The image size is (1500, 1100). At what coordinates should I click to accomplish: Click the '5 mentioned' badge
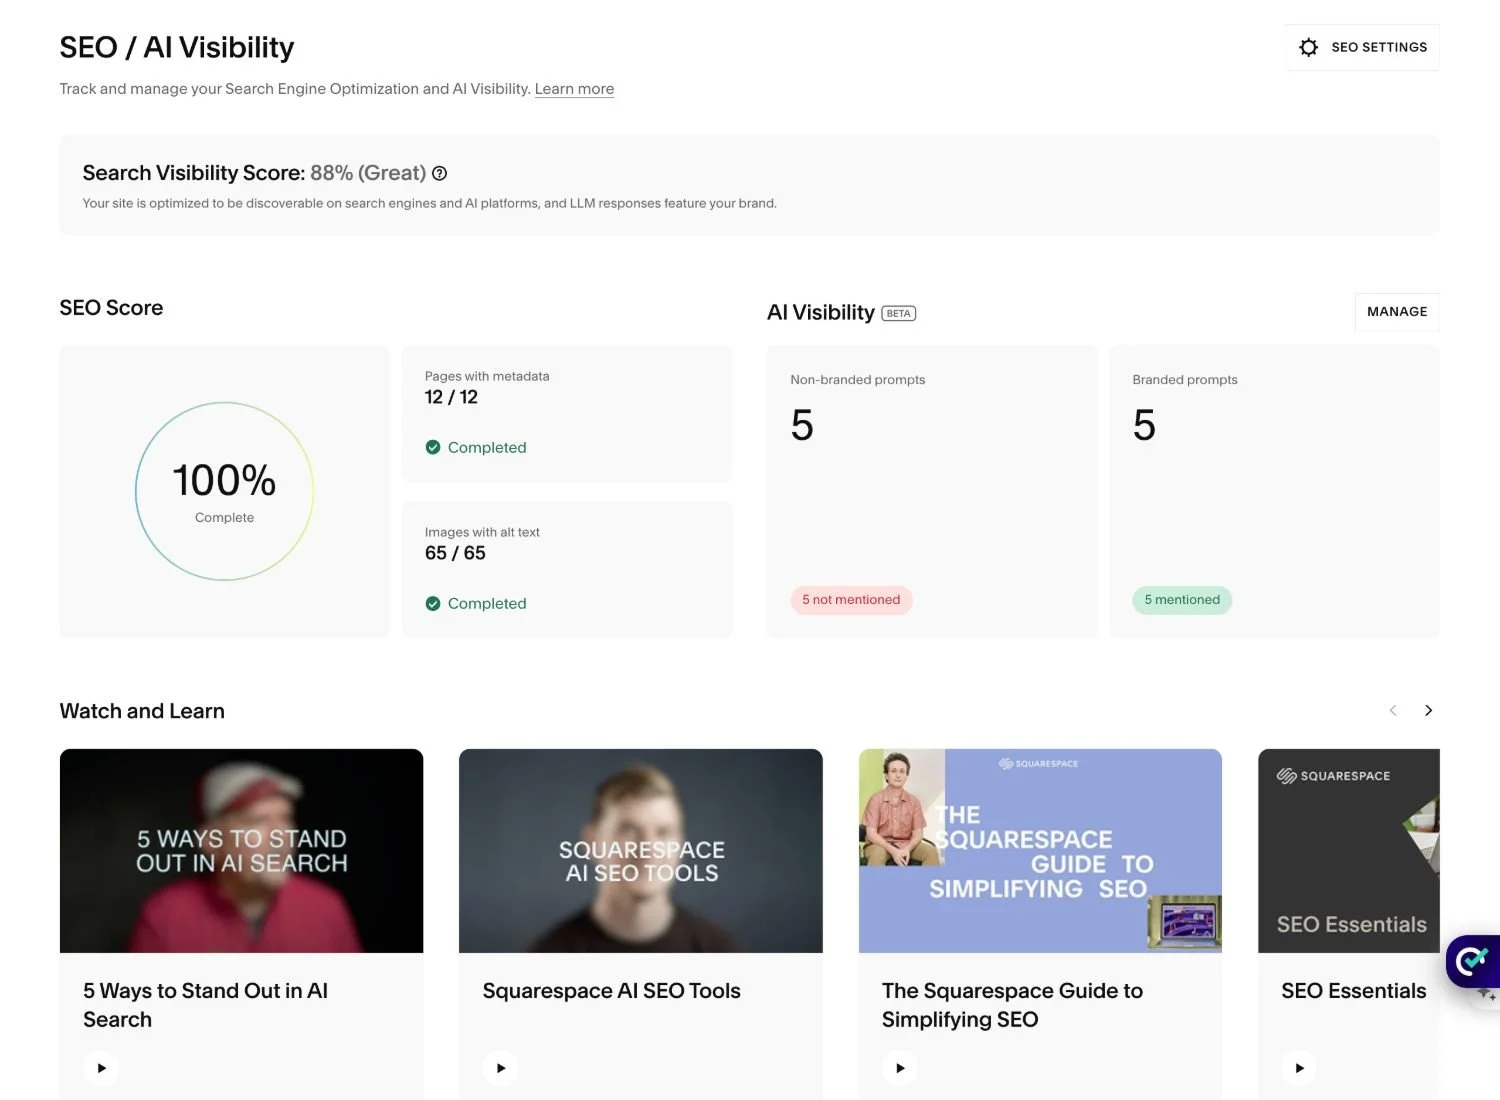(x=1182, y=600)
